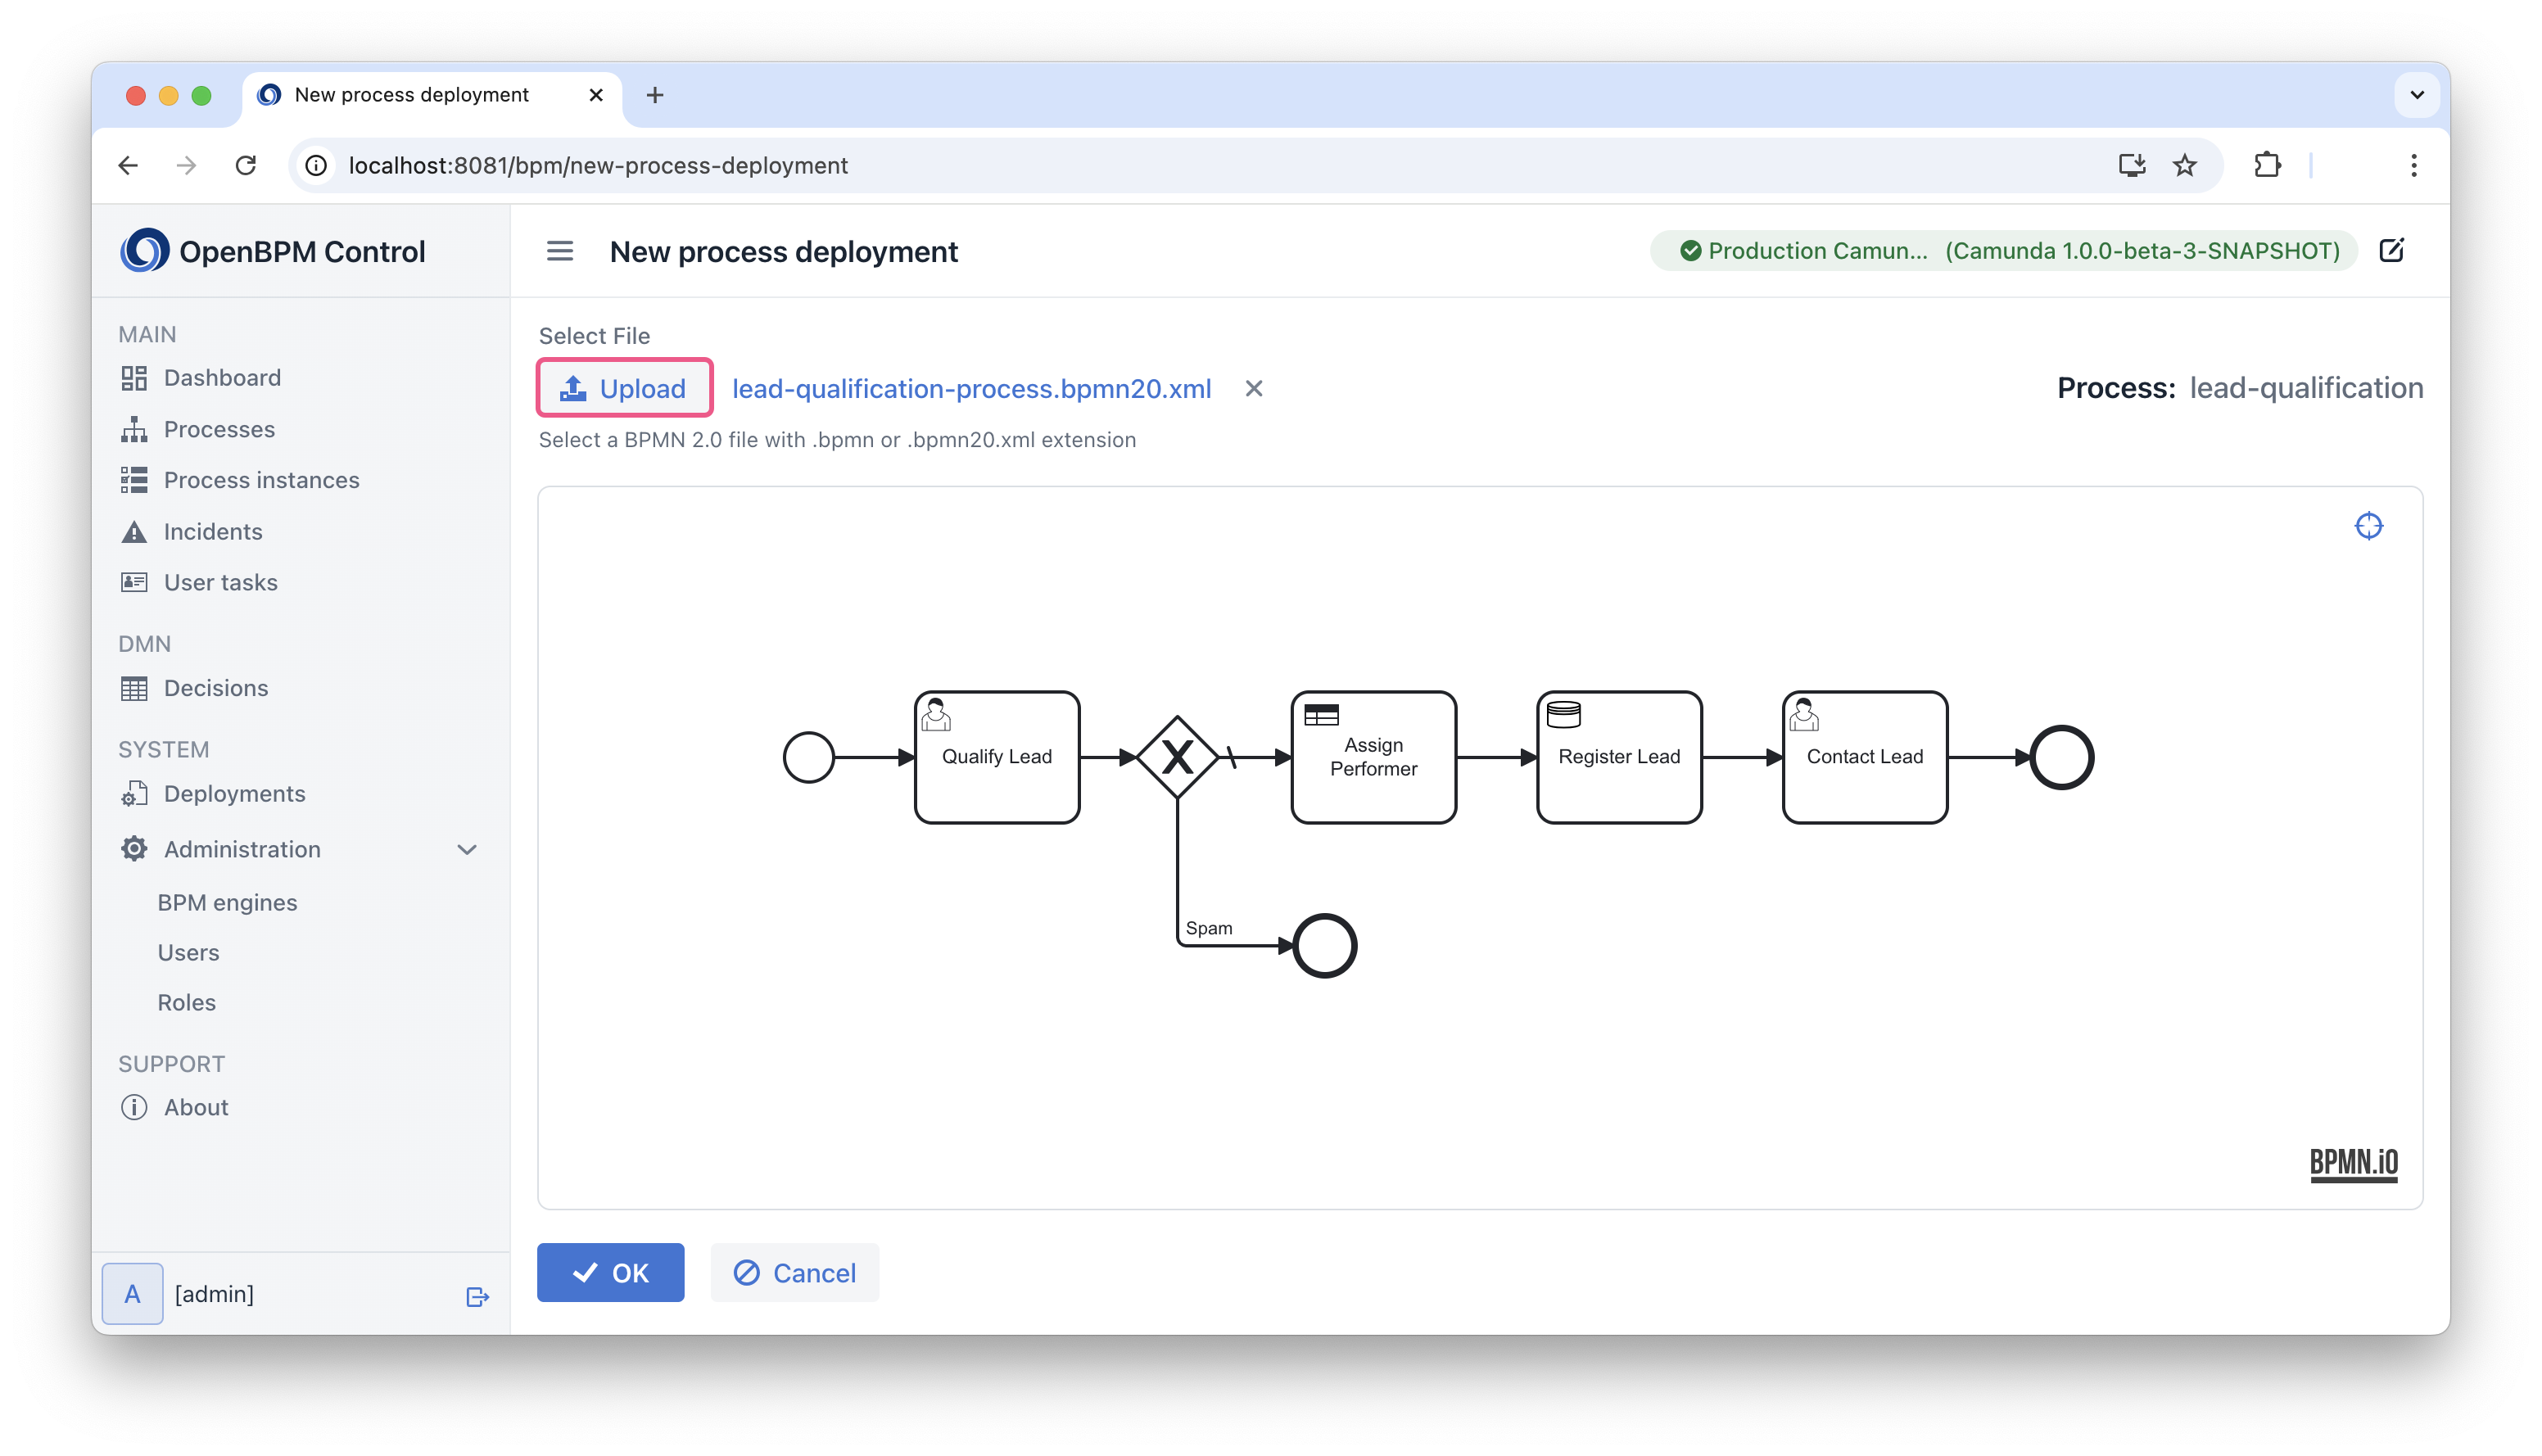This screenshot has height=1456, width=2542.
Task: Open a new browser tab
Action: tap(655, 95)
